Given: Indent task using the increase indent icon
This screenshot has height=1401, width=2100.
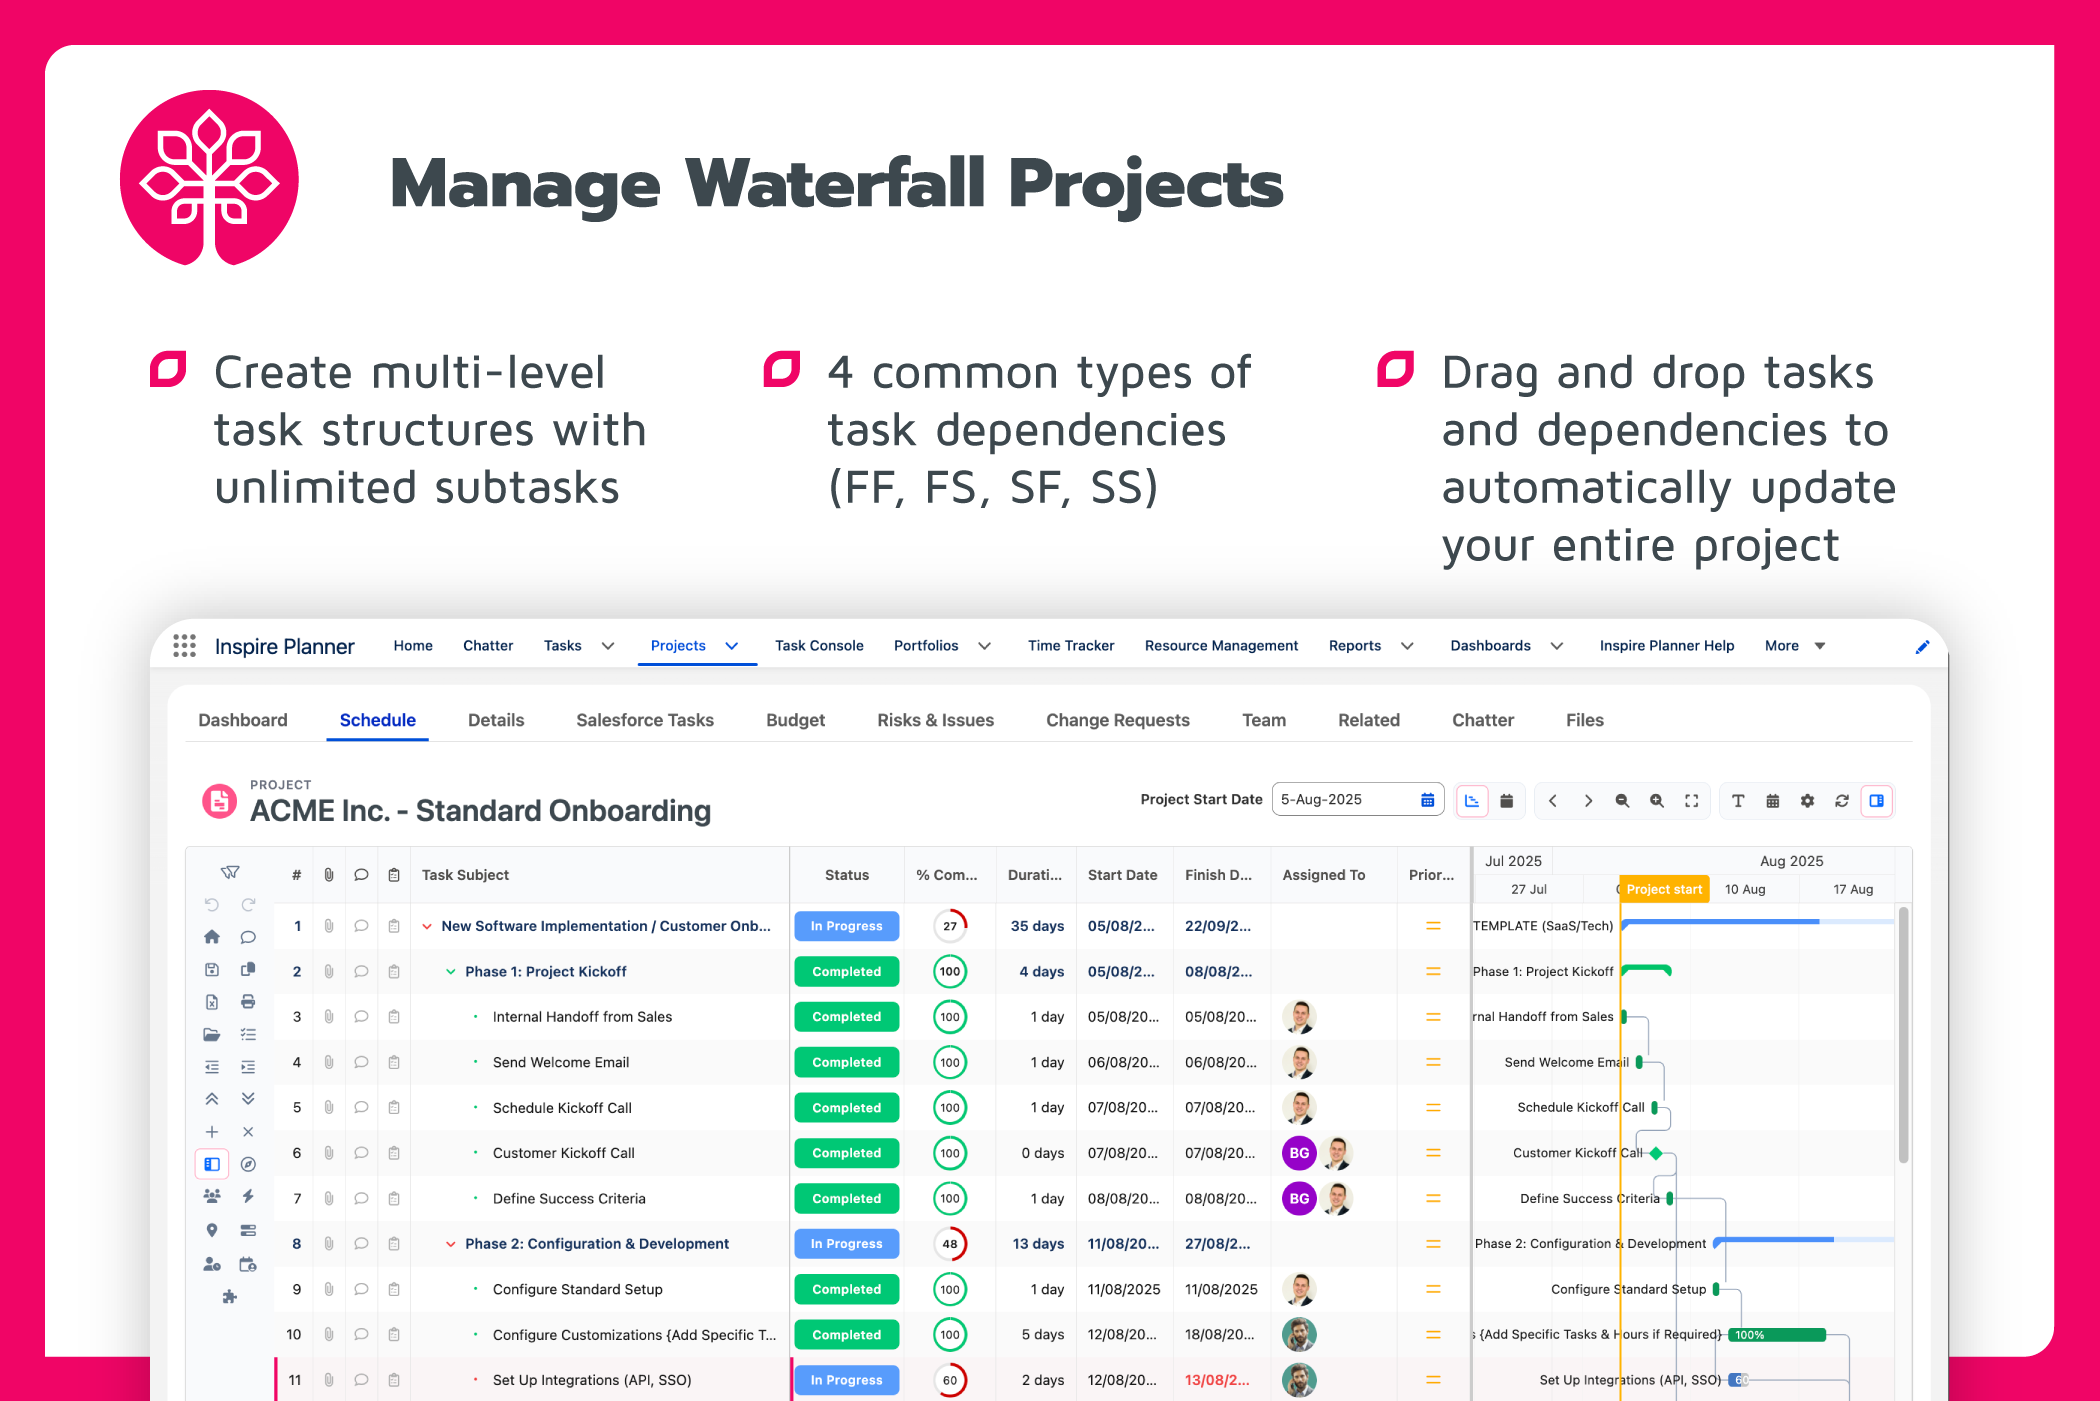Looking at the screenshot, I should click(248, 1067).
